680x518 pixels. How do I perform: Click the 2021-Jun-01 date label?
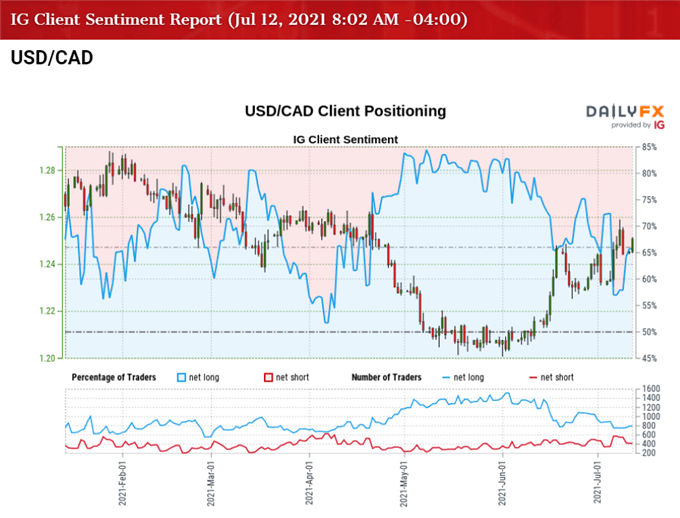pos(502,483)
